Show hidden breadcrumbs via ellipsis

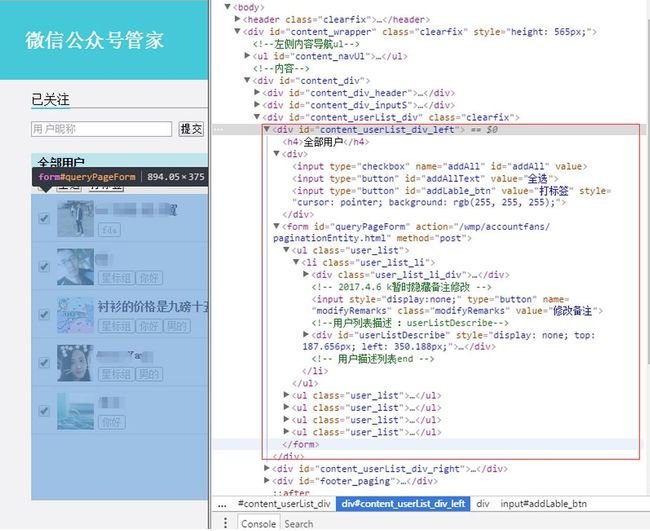tap(222, 504)
